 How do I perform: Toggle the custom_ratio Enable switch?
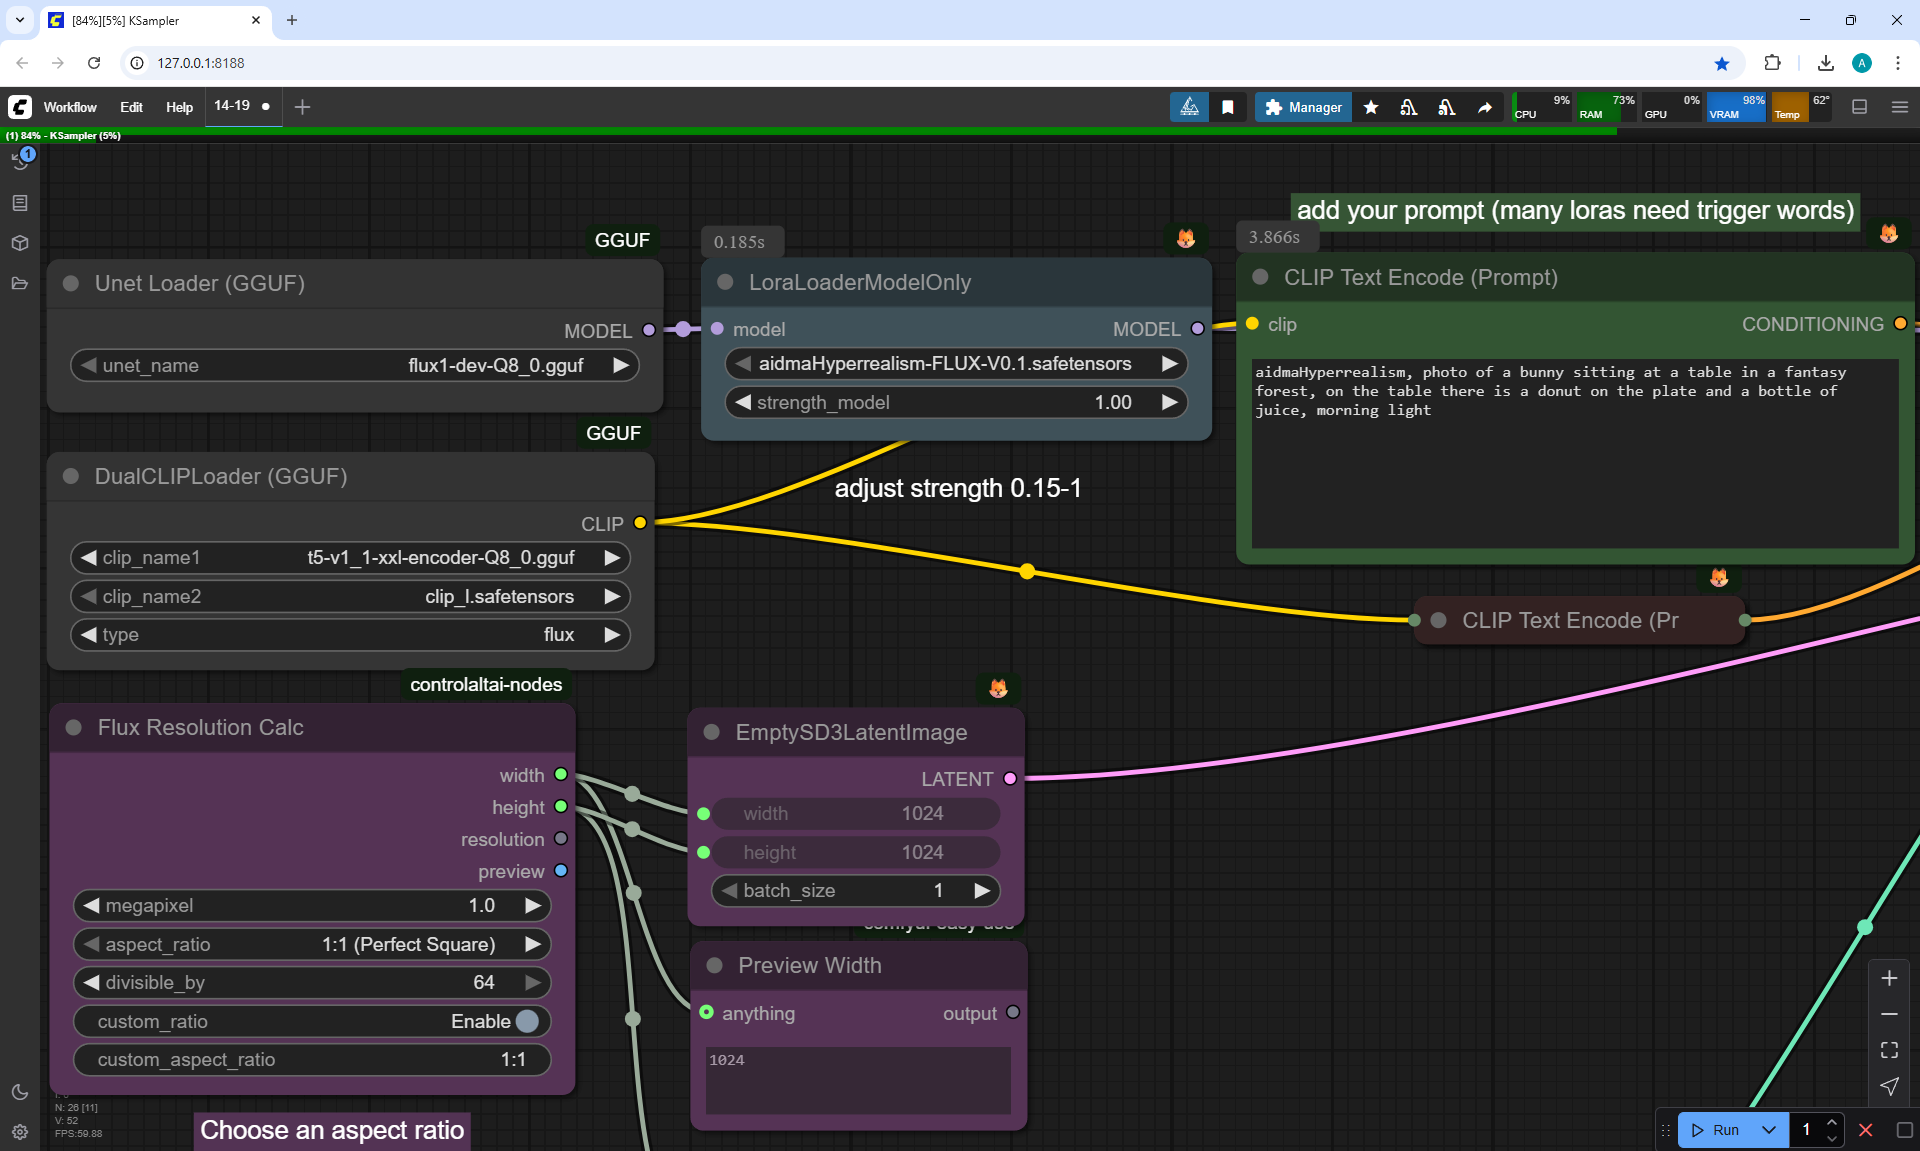pos(527,1021)
